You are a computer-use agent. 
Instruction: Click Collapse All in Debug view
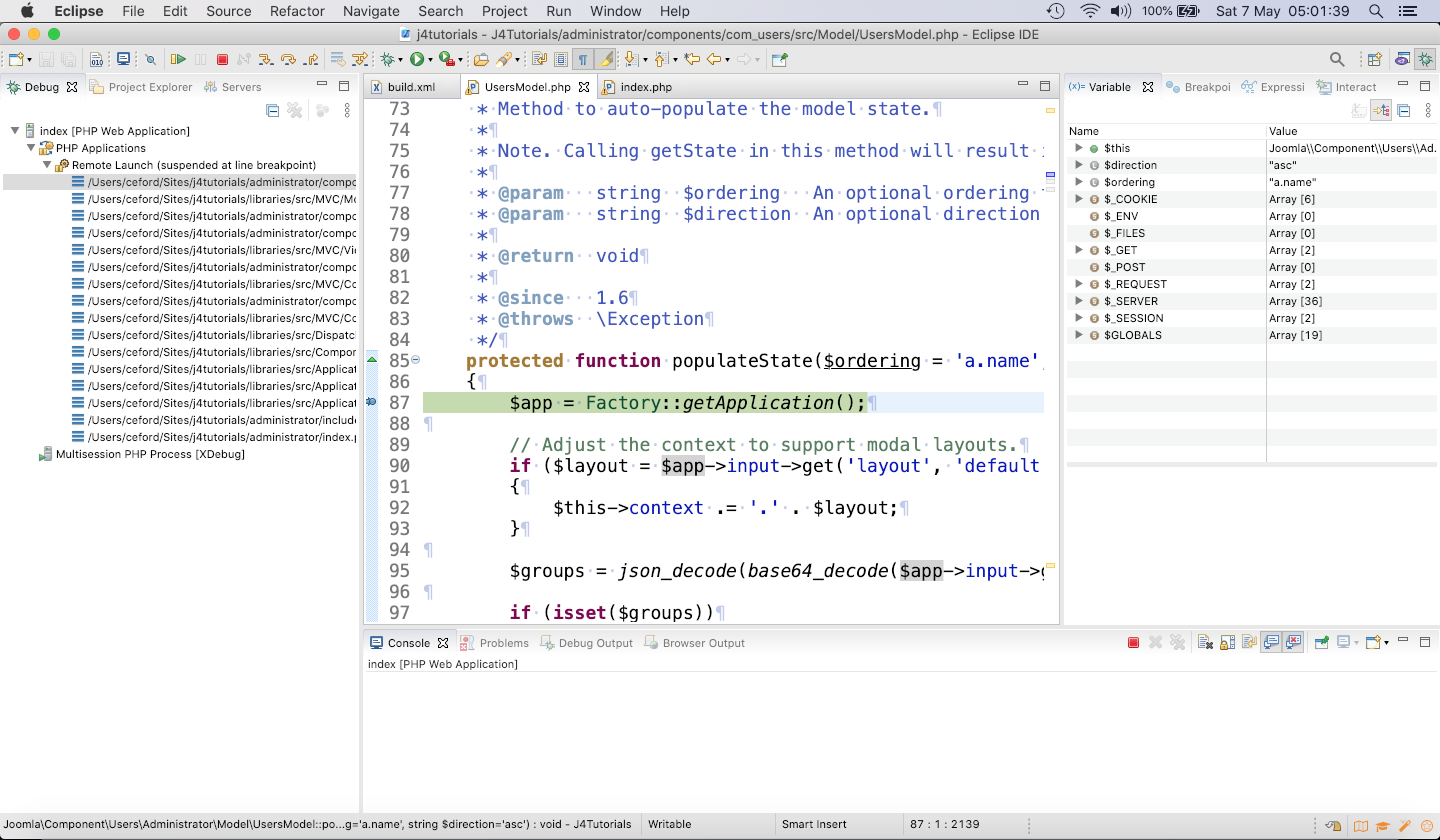pyautogui.click(x=272, y=111)
